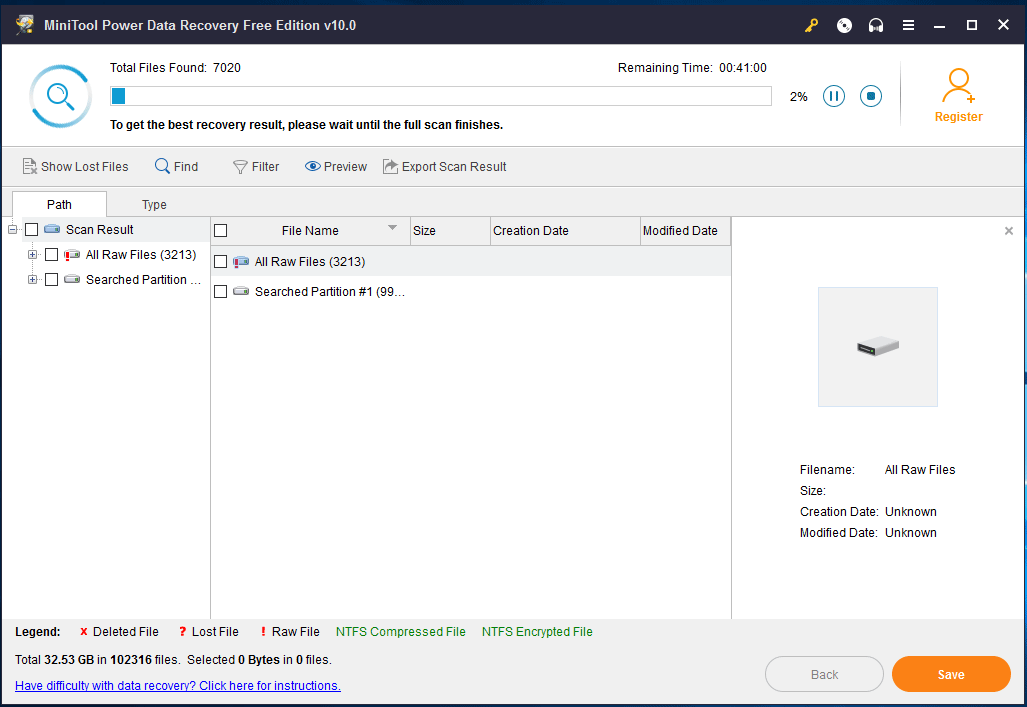This screenshot has width=1027, height=707.
Task: Click the headphones support icon
Action: pyautogui.click(x=876, y=26)
